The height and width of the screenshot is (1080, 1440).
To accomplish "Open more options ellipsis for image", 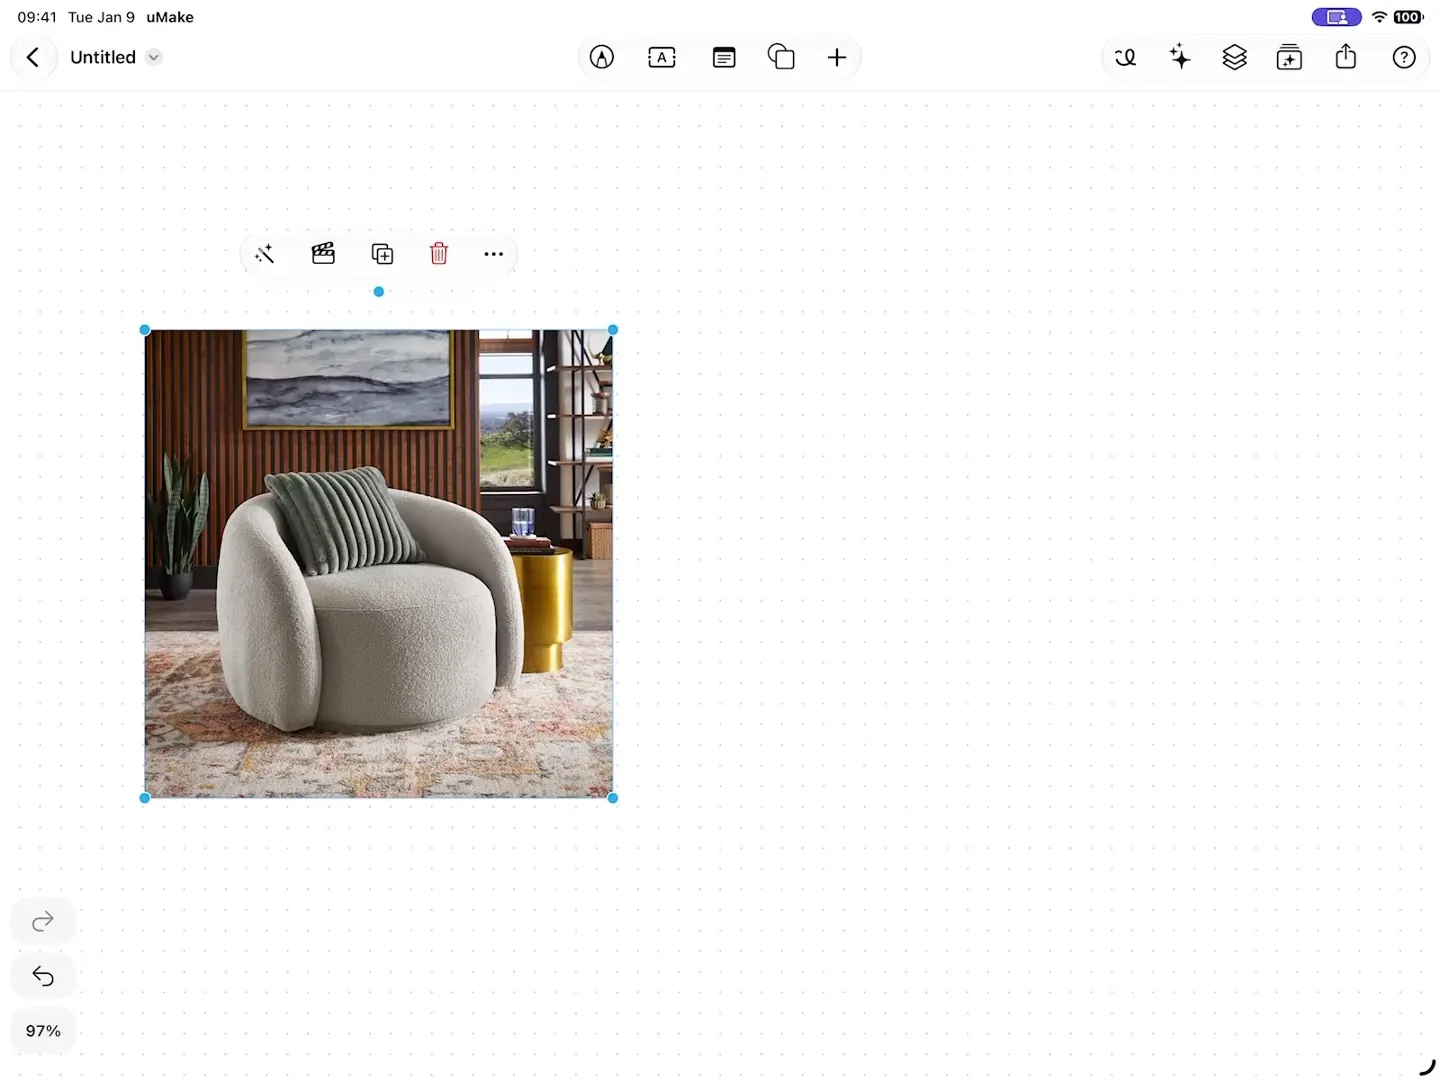I will pos(494,254).
